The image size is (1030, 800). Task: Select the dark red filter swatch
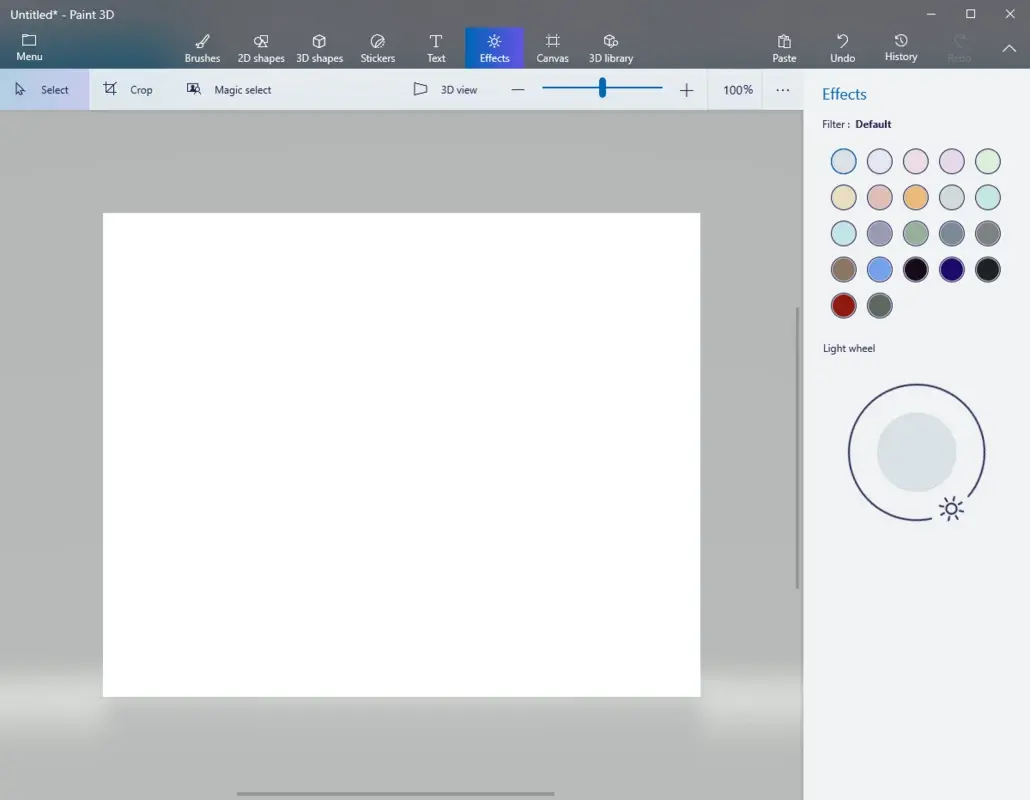point(843,305)
